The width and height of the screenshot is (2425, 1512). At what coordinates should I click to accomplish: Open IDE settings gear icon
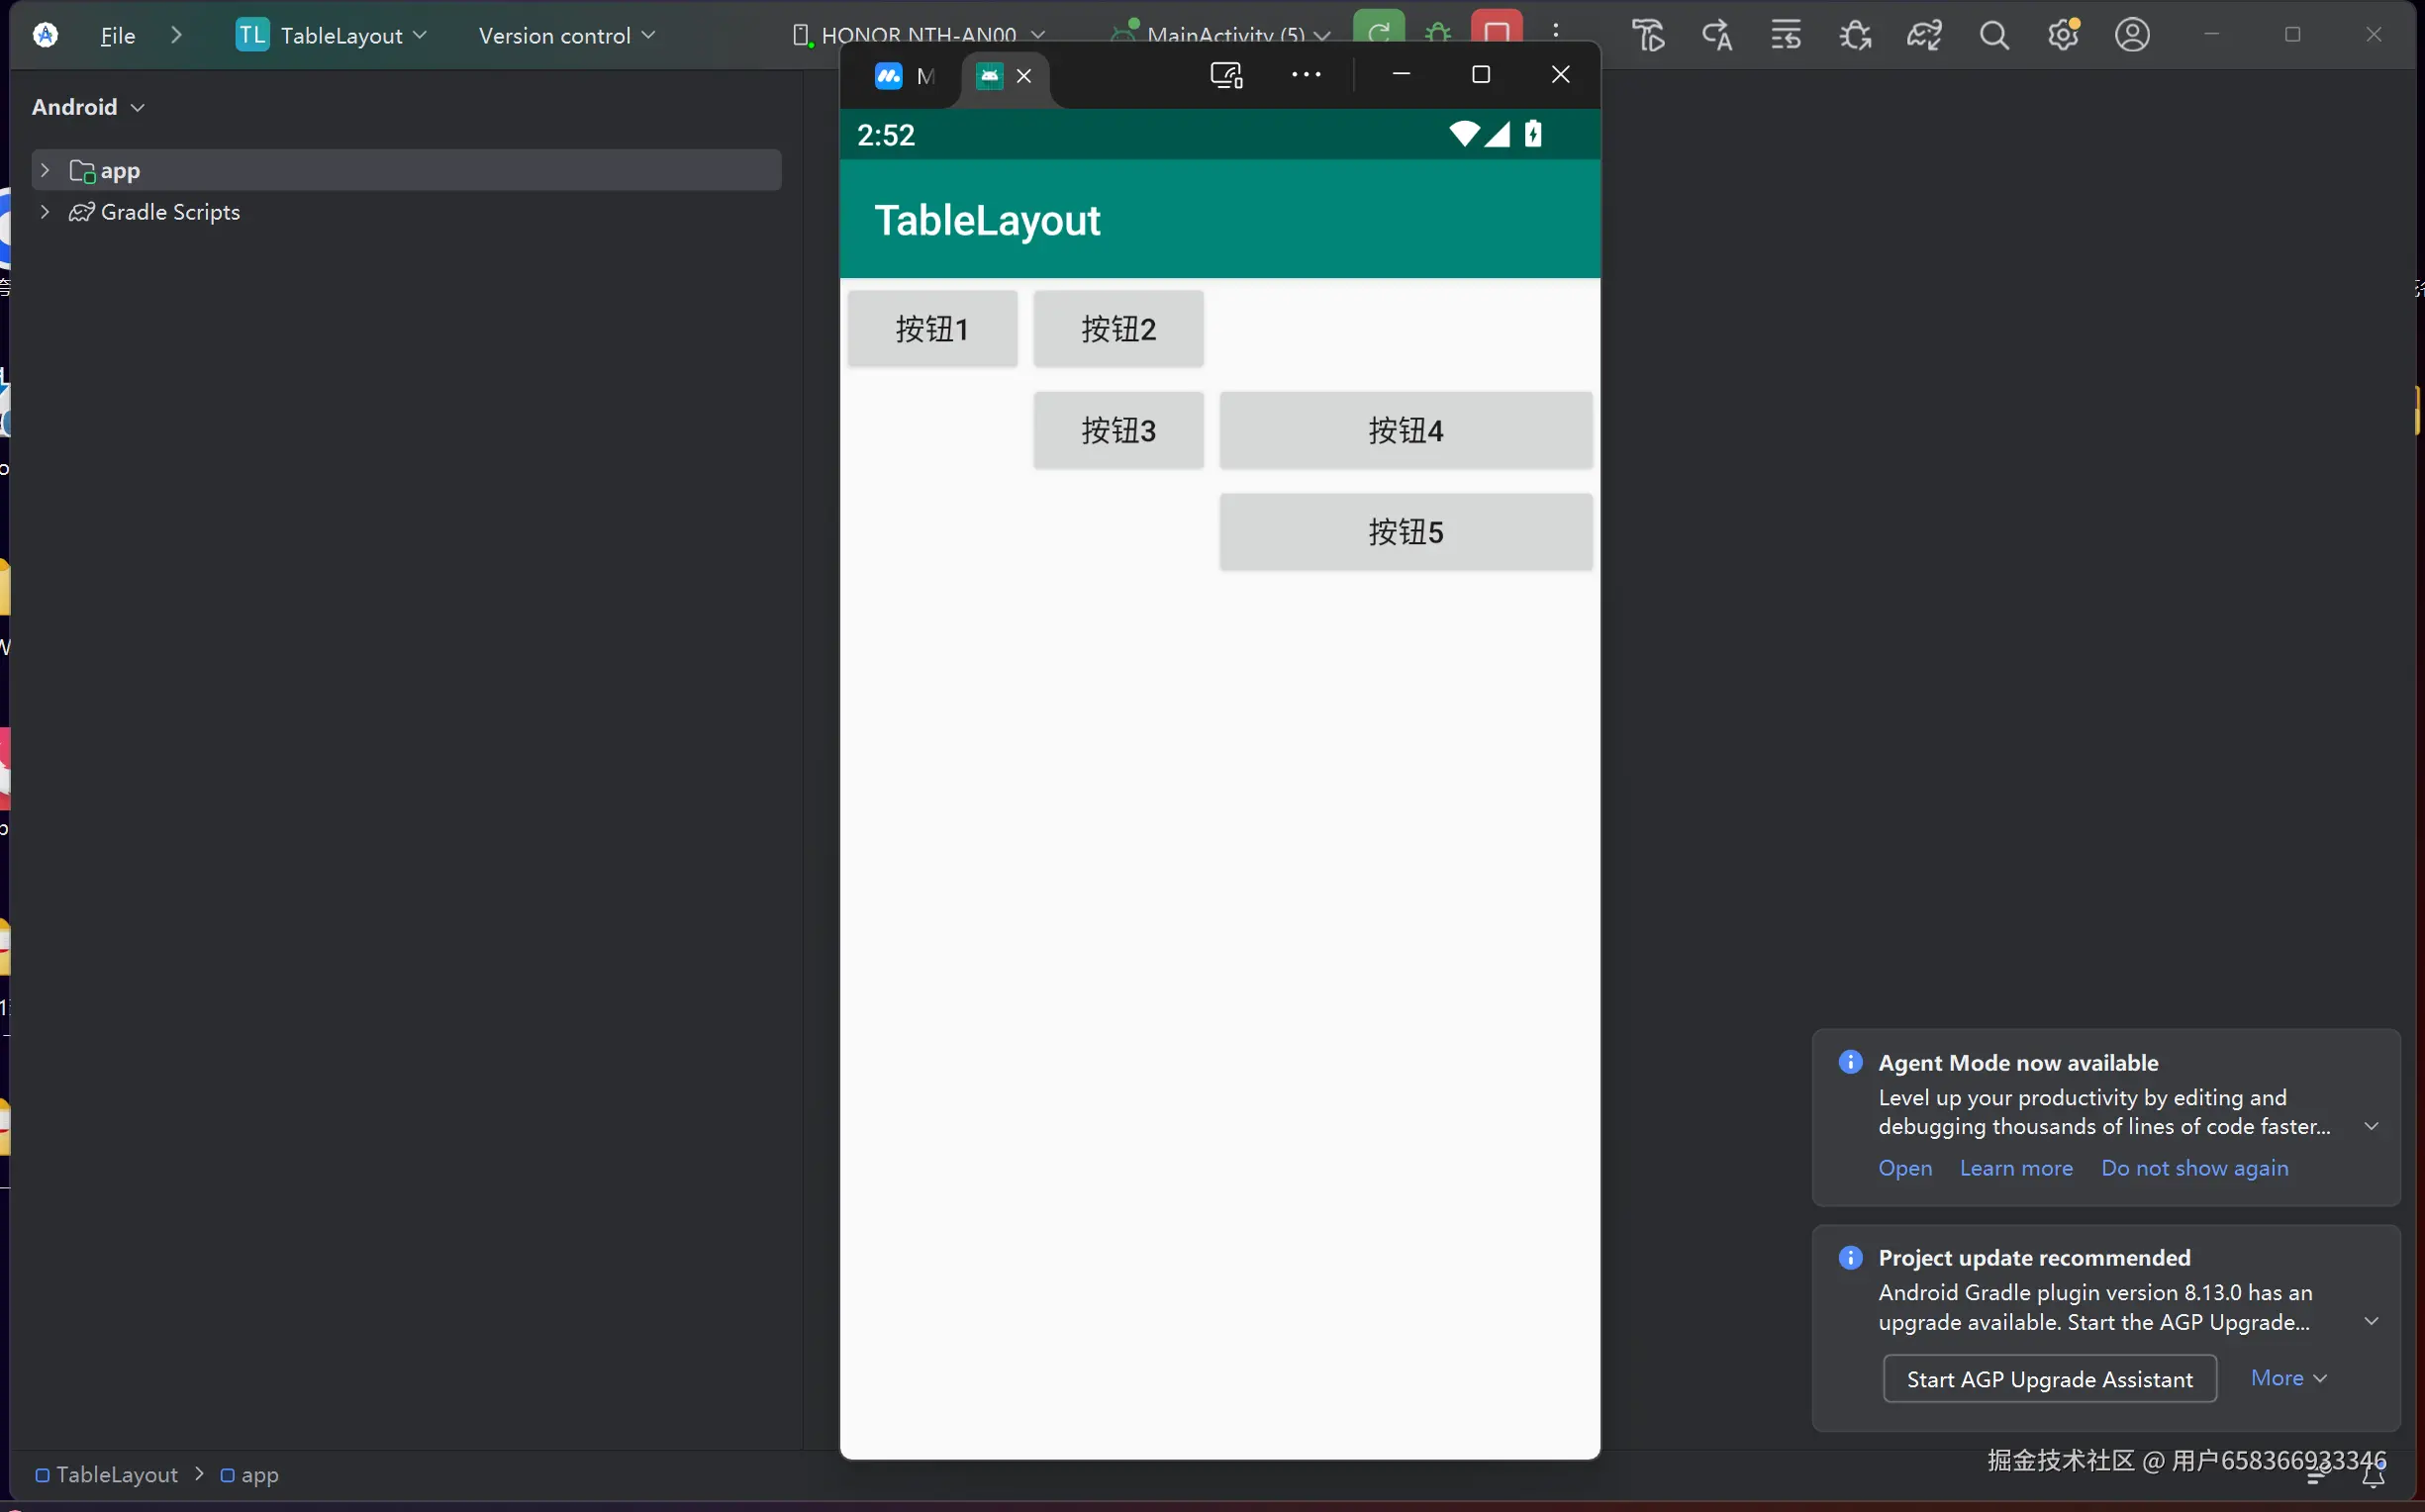[x=2063, y=36]
